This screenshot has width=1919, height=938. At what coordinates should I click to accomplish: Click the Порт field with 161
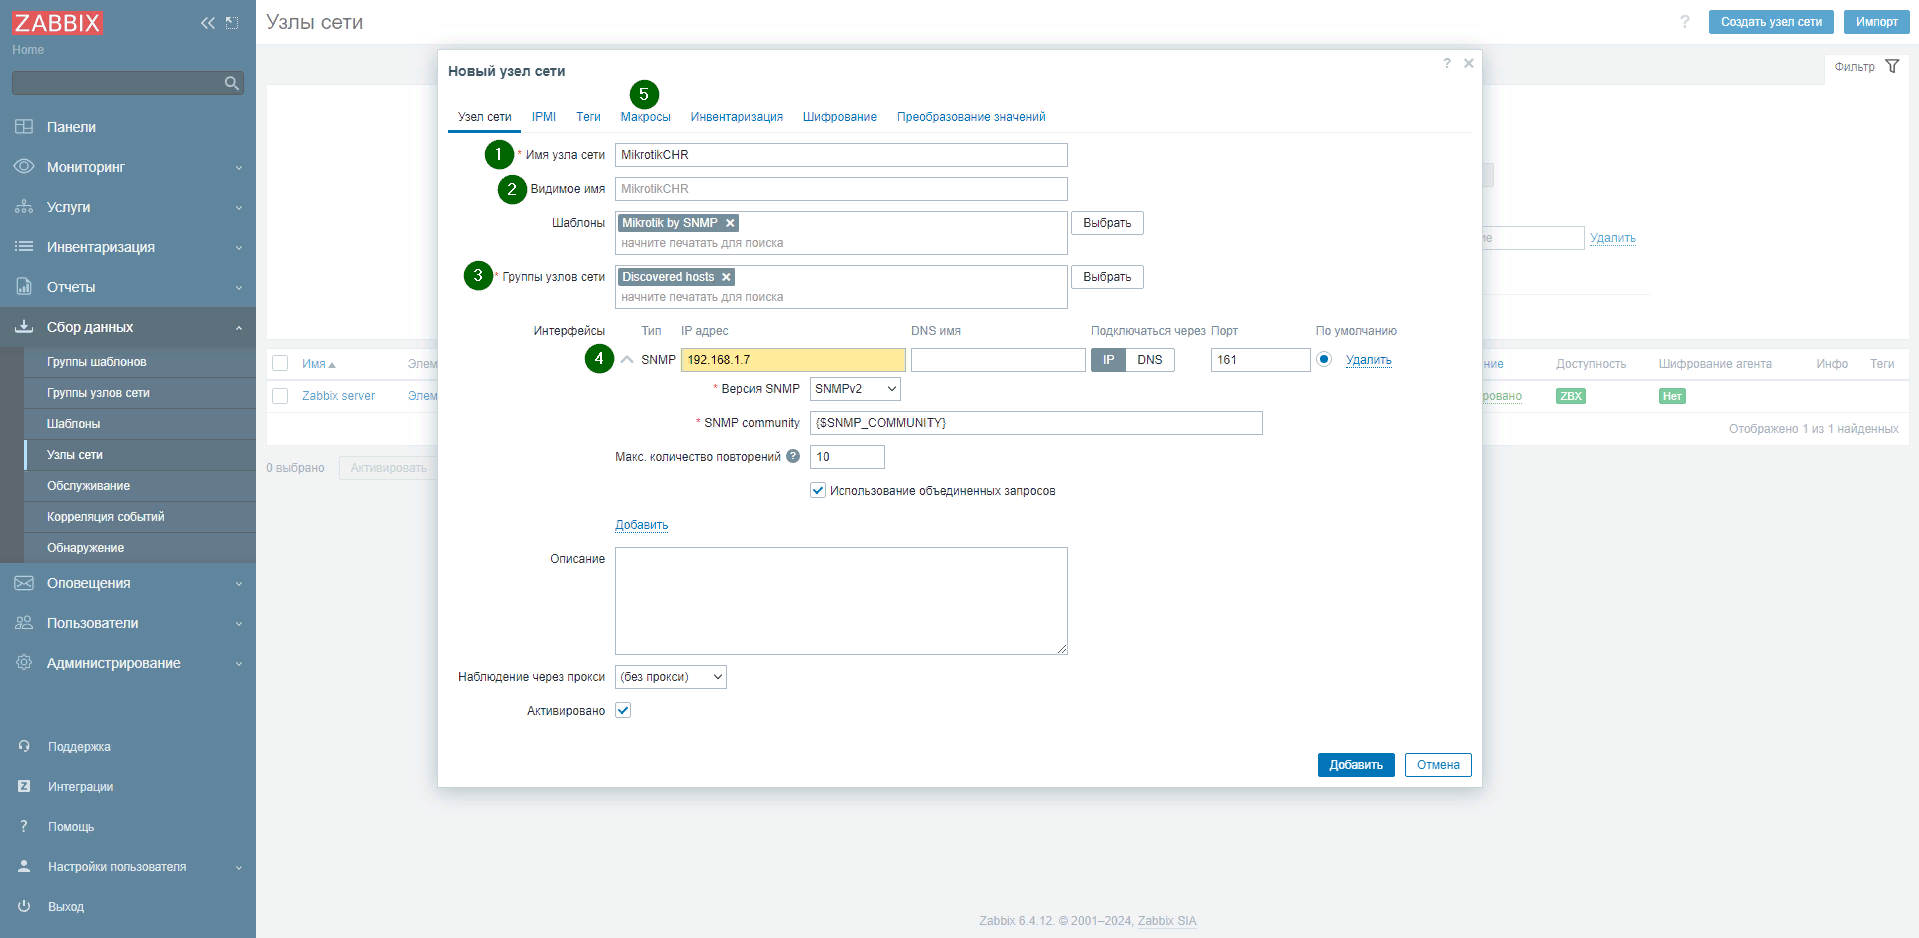click(1260, 360)
